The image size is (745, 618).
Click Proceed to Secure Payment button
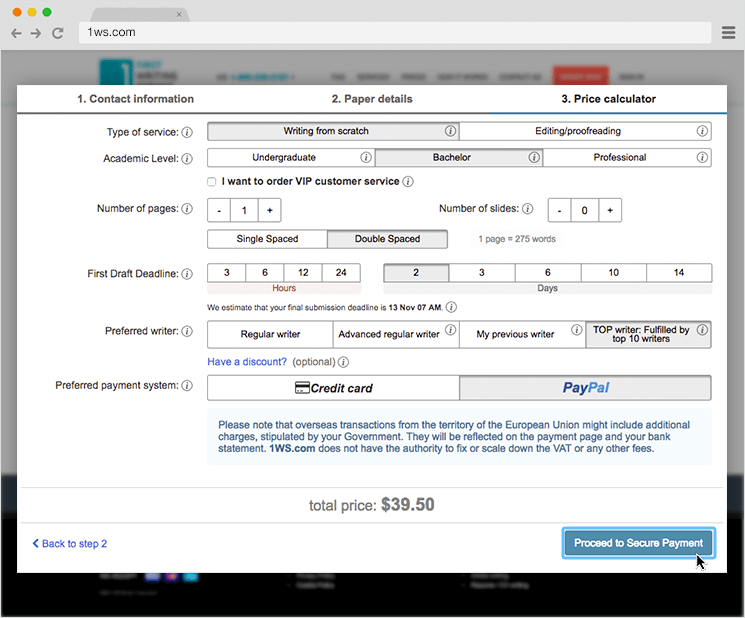[x=638, y=543]
